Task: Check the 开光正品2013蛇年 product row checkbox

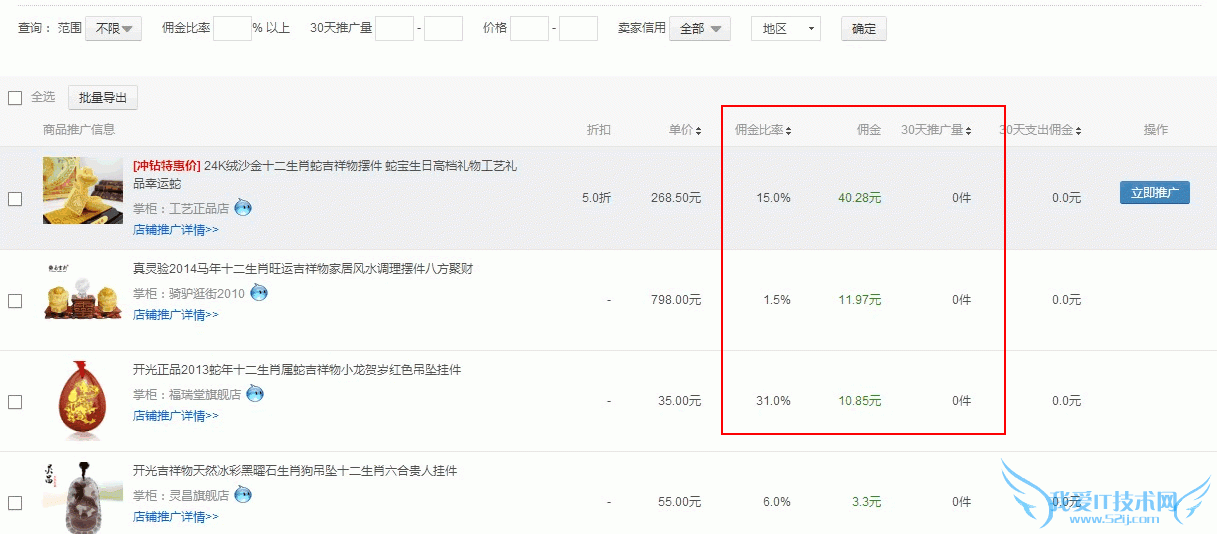Action: coord(15,401)
